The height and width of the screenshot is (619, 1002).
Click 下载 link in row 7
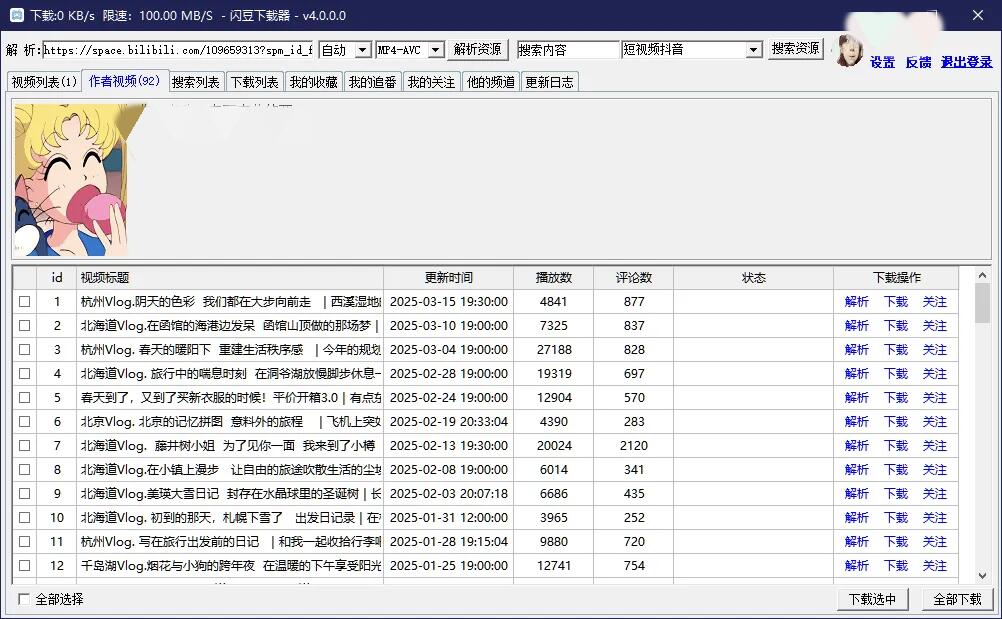coord(896,445)
